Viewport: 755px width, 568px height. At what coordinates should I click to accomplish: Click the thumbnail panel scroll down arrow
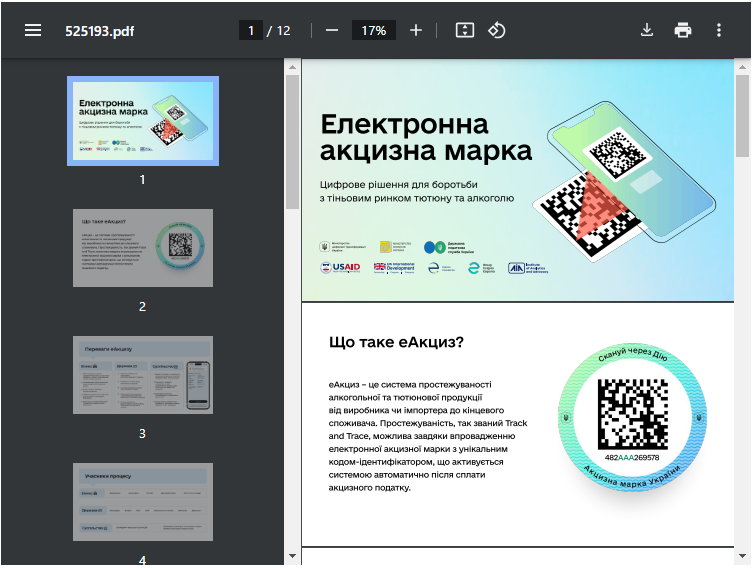(x=292, y=556)
